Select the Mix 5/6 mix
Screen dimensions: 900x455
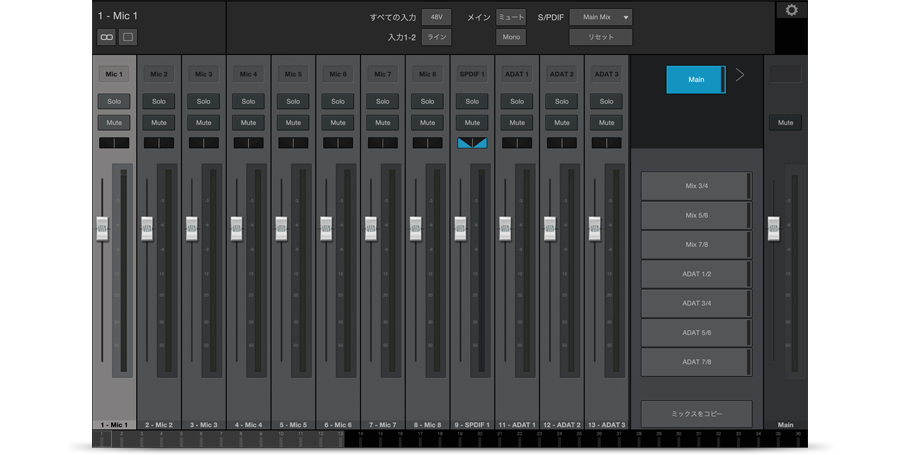pos(696,215)
